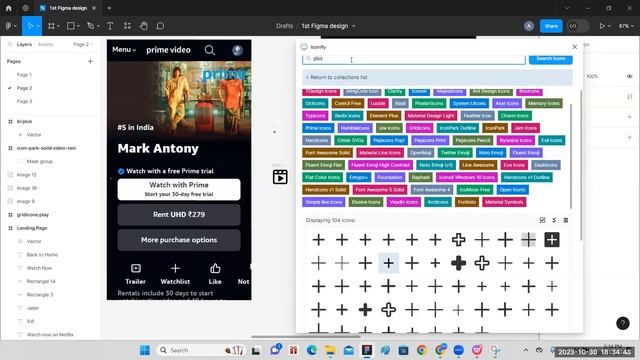
Task: Click the Windows taskbar Search box
Action: 200,350
